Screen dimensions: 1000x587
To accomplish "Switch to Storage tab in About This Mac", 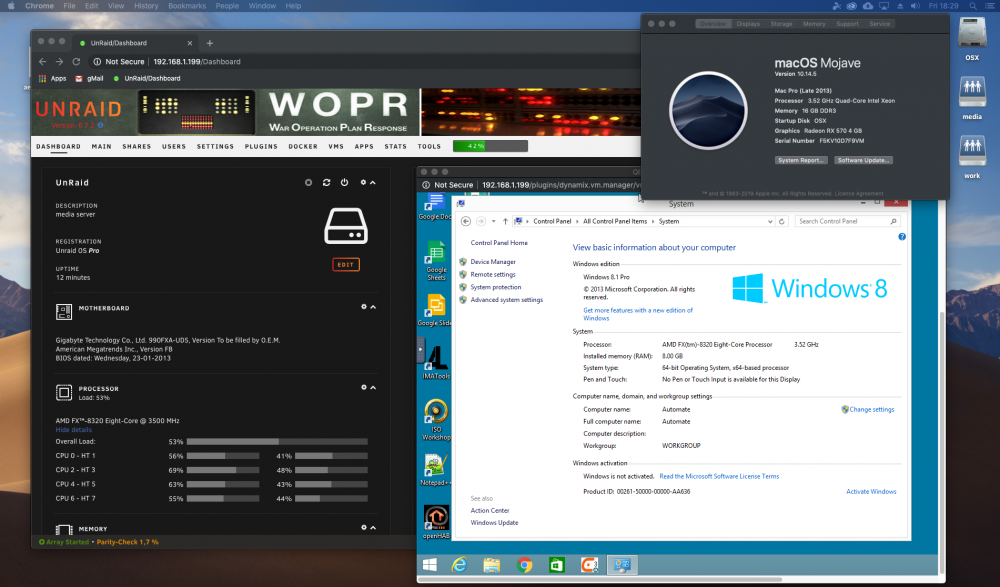I will coord(781,24).
